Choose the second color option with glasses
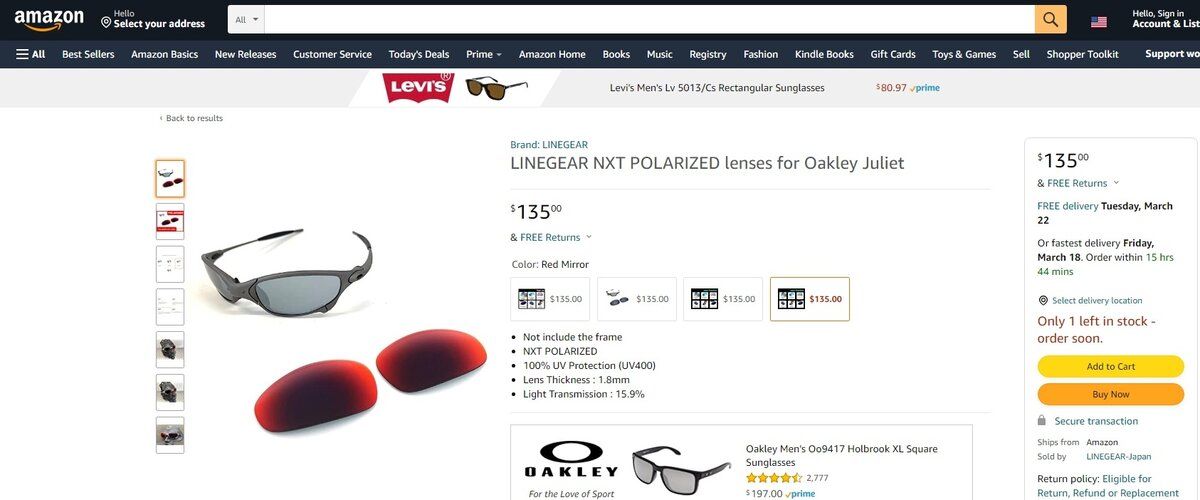Image resolution: width=1200 pixels, height=500 pixels. tap(637, 299)
